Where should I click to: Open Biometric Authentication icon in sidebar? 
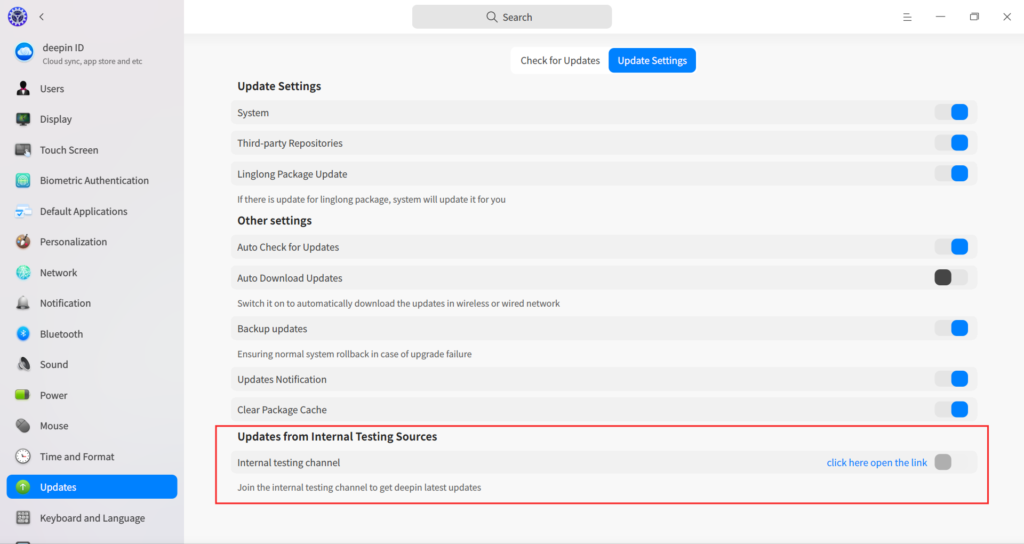click(x=23, y=181)
